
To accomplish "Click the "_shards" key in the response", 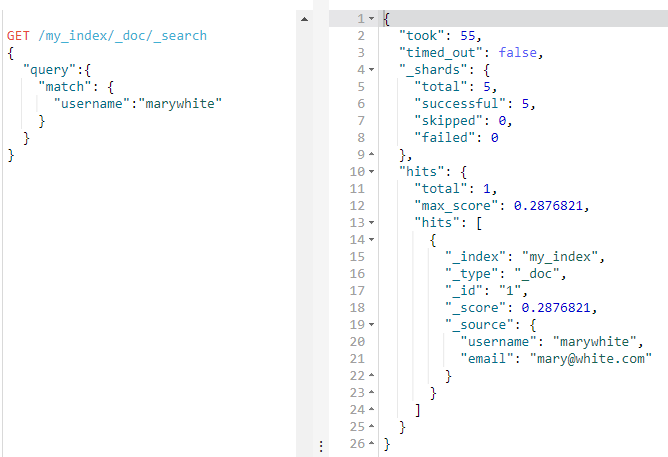I will click(x=433, y=70).
